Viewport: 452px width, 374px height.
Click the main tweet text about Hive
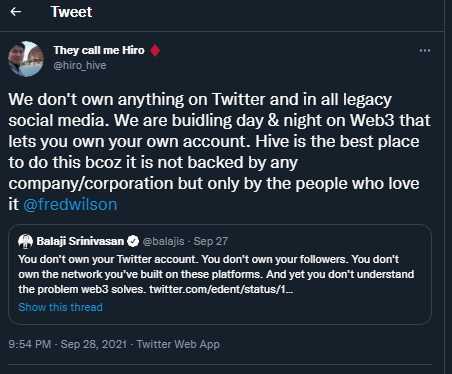pos(219,152)
